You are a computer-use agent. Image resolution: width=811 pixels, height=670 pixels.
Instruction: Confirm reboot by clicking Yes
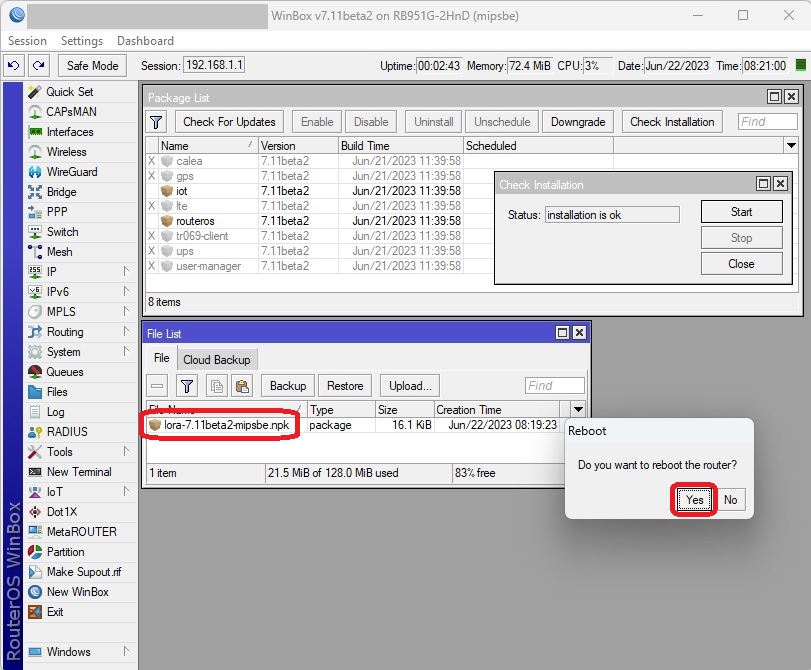[694, 500]
